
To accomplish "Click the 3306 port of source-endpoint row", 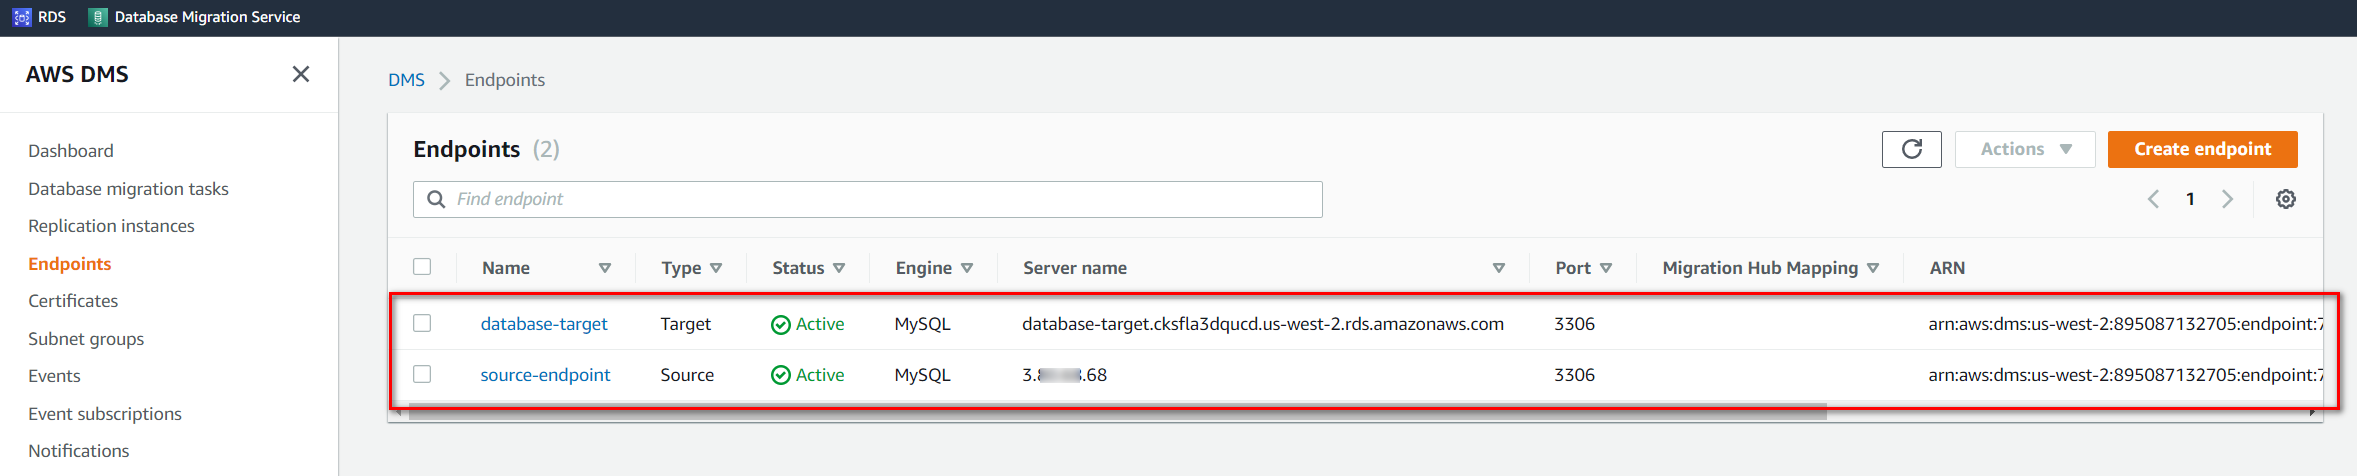I will (1574, 375).
